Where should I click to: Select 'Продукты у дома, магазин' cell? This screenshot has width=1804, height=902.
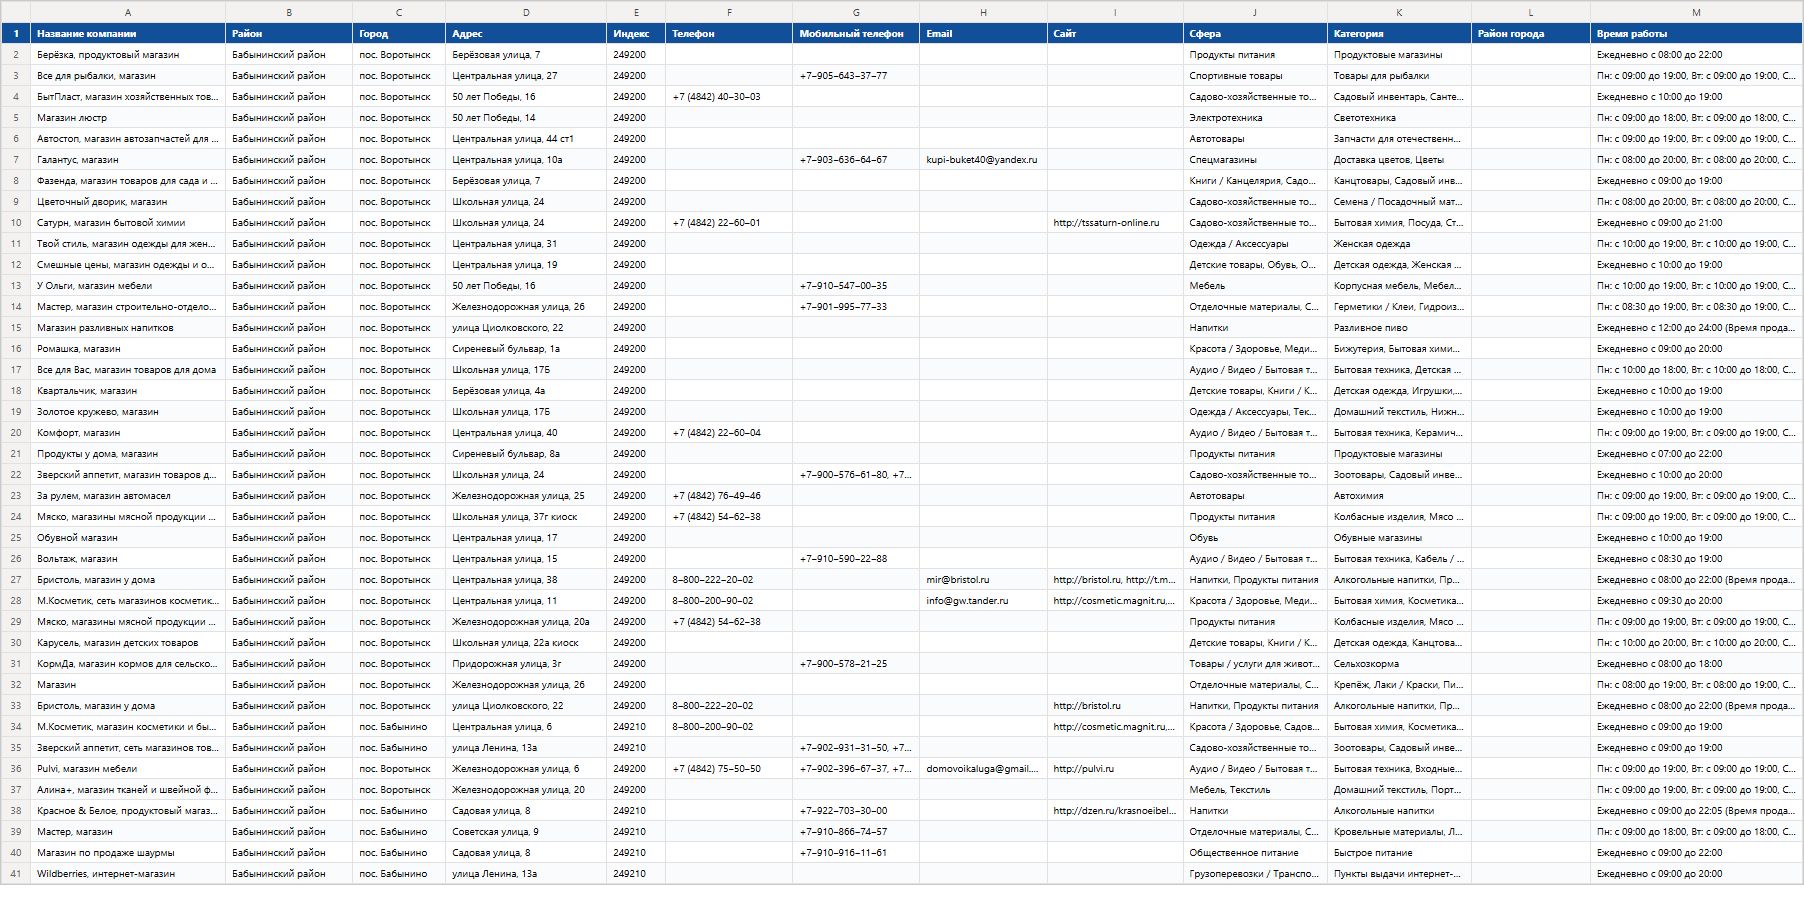click(x=128, y=454)
